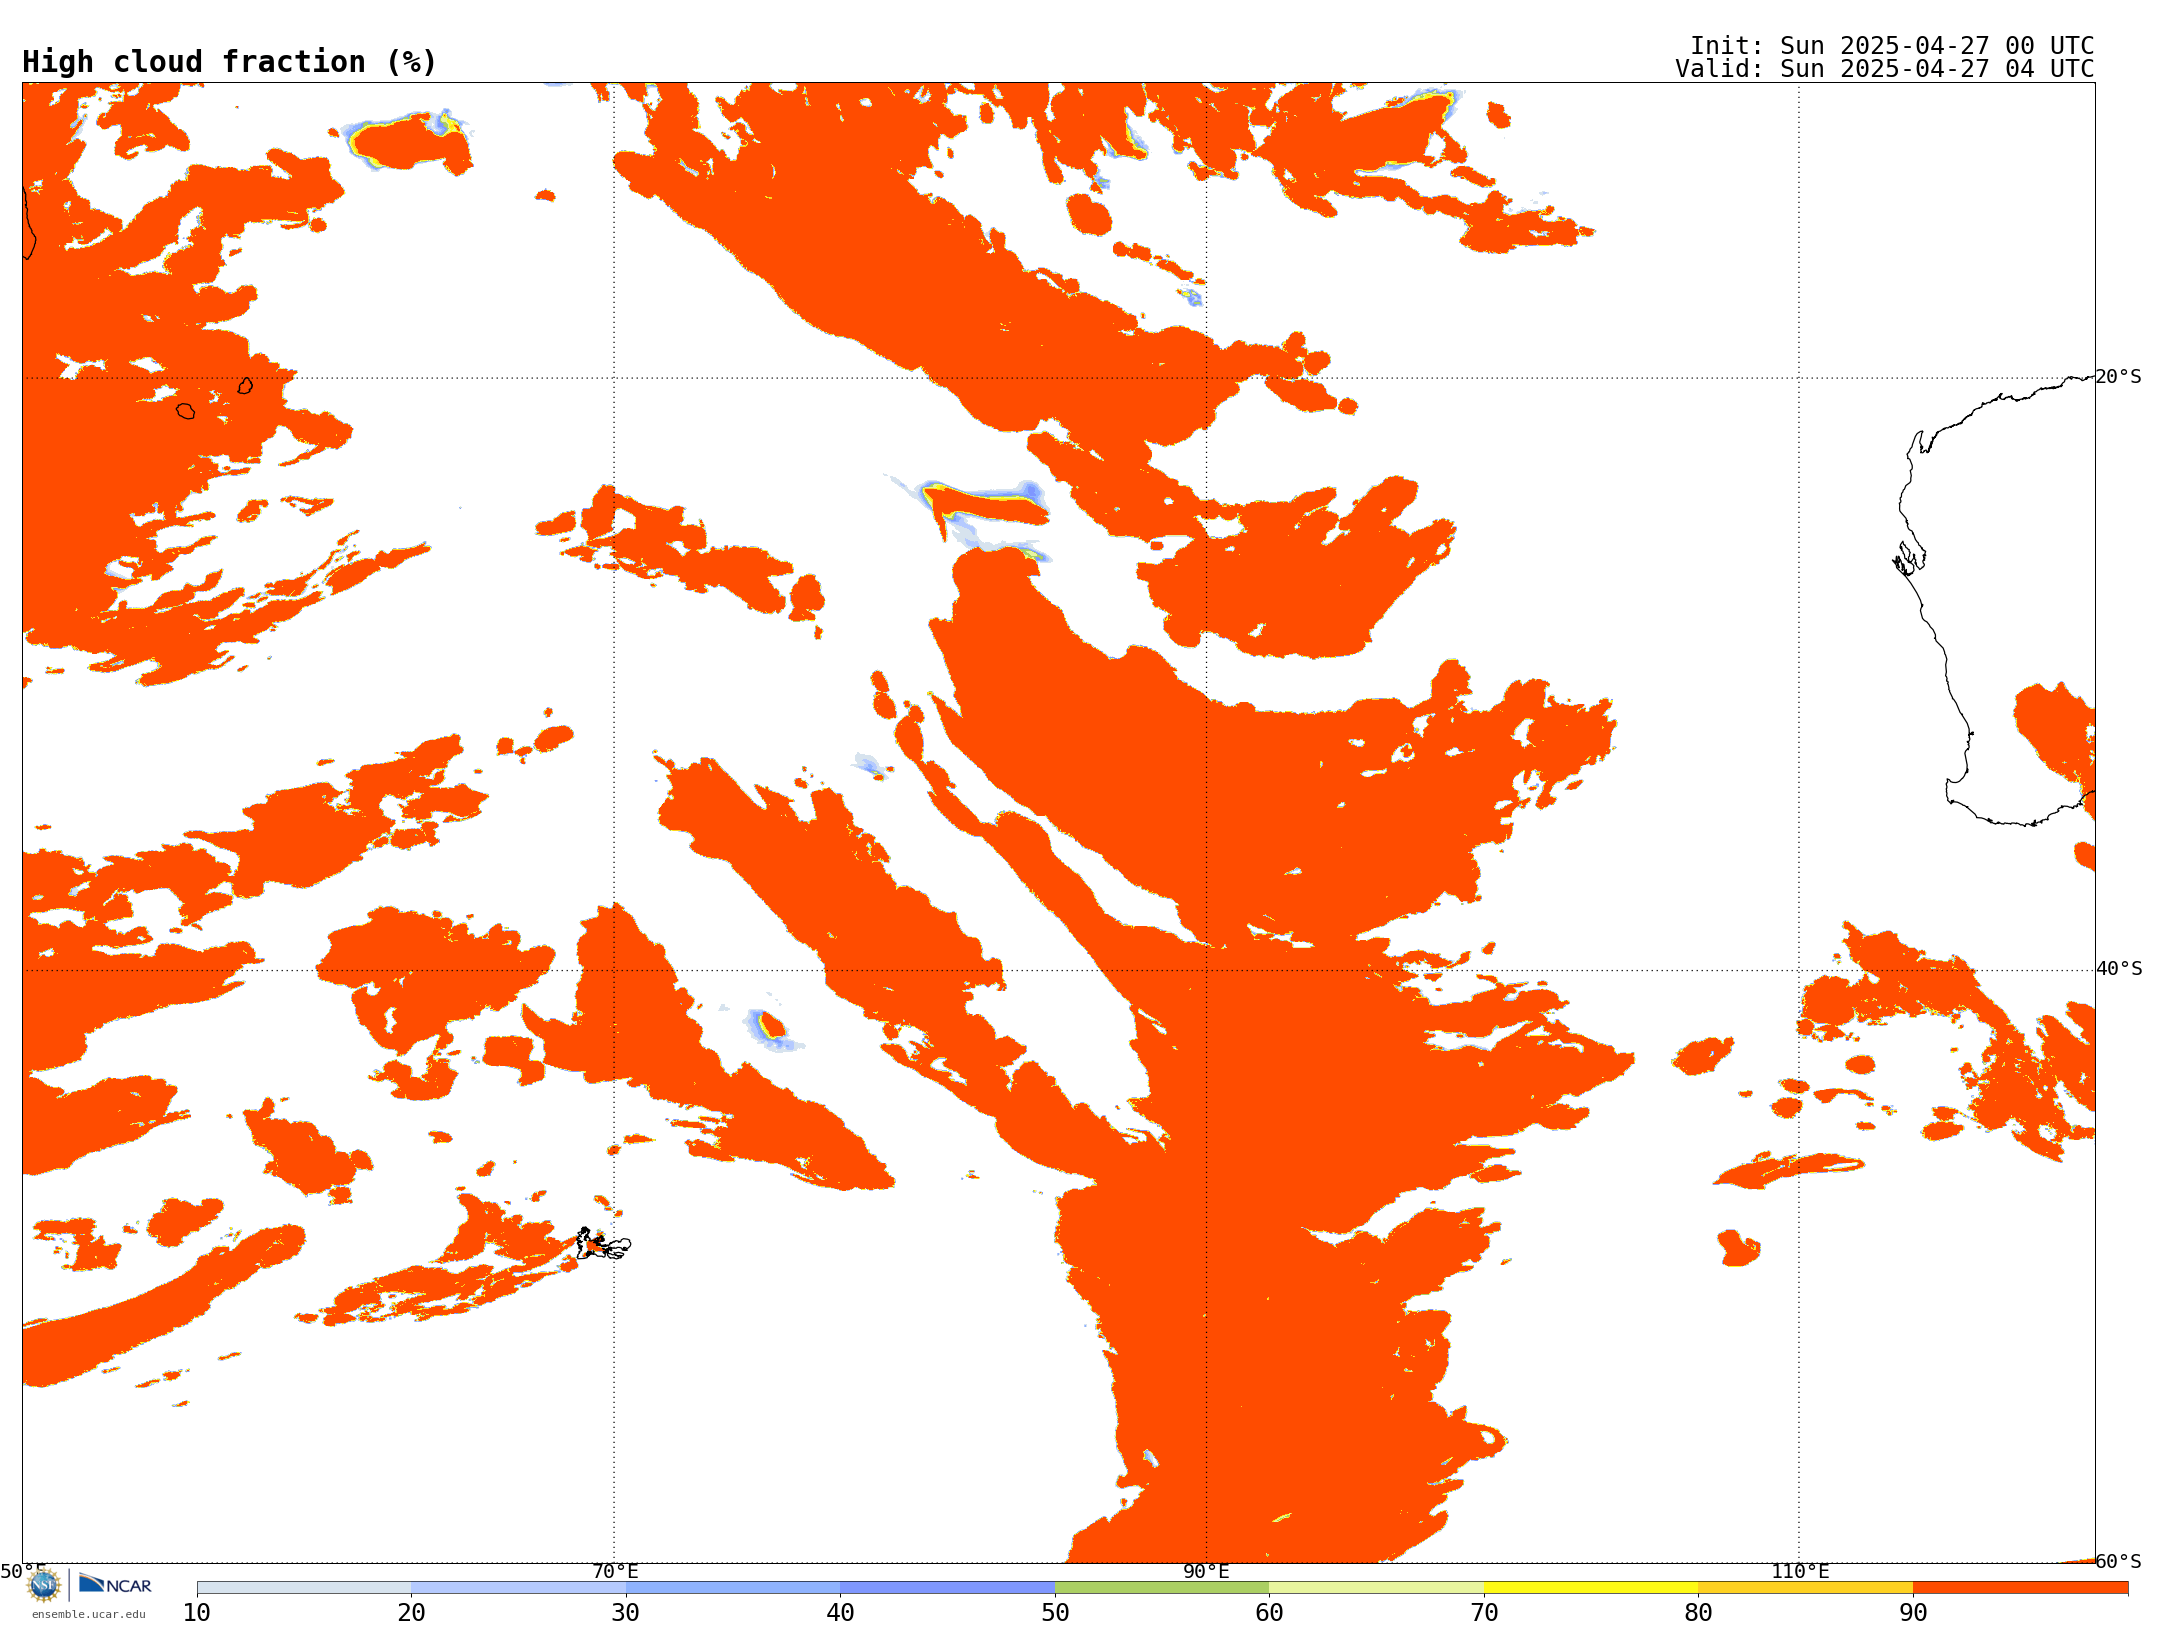Image resolution: width=2160 pixels, height=1626 pixels.
Task: Click the 60°S latitude label
Action: click(x=2118, y=1561)
